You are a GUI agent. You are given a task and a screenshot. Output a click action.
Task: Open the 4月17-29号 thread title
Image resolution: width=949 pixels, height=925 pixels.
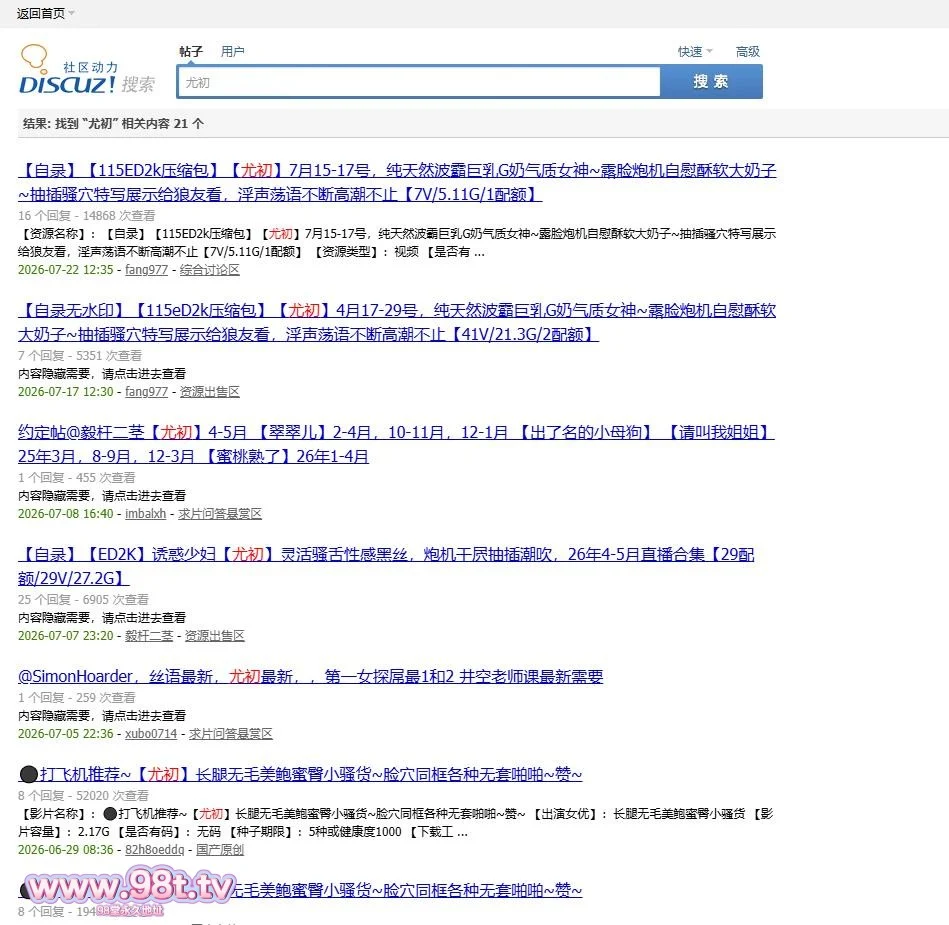click(x=397, y=322)
